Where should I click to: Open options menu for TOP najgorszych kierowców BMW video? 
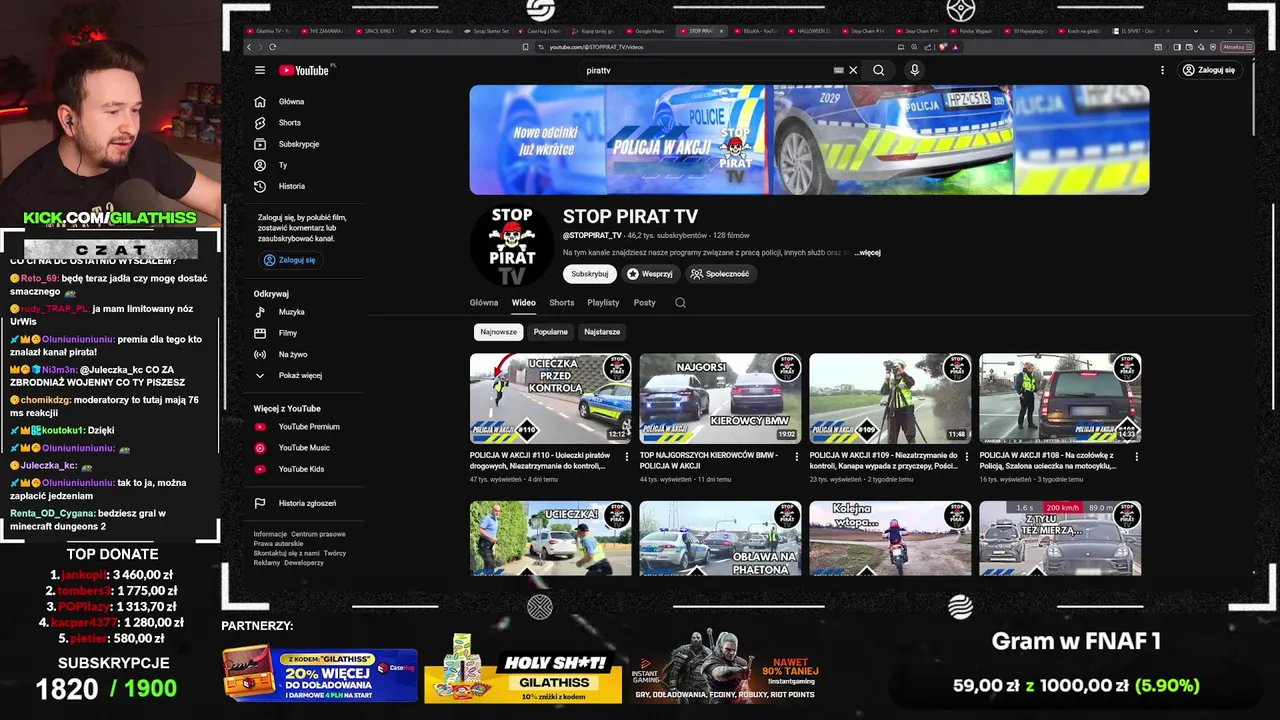(x=797, y=456)
